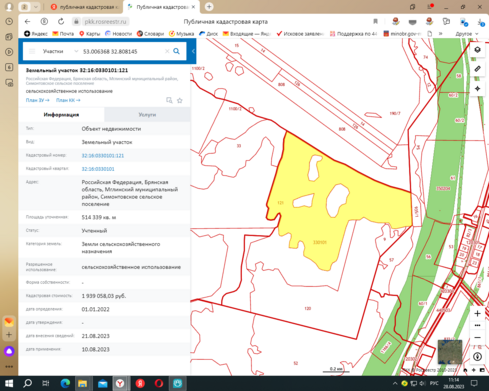Open the Новости bookmark
Image resolution: width=489 pixels, height=391 pixels.
click(x=118, y=34)
